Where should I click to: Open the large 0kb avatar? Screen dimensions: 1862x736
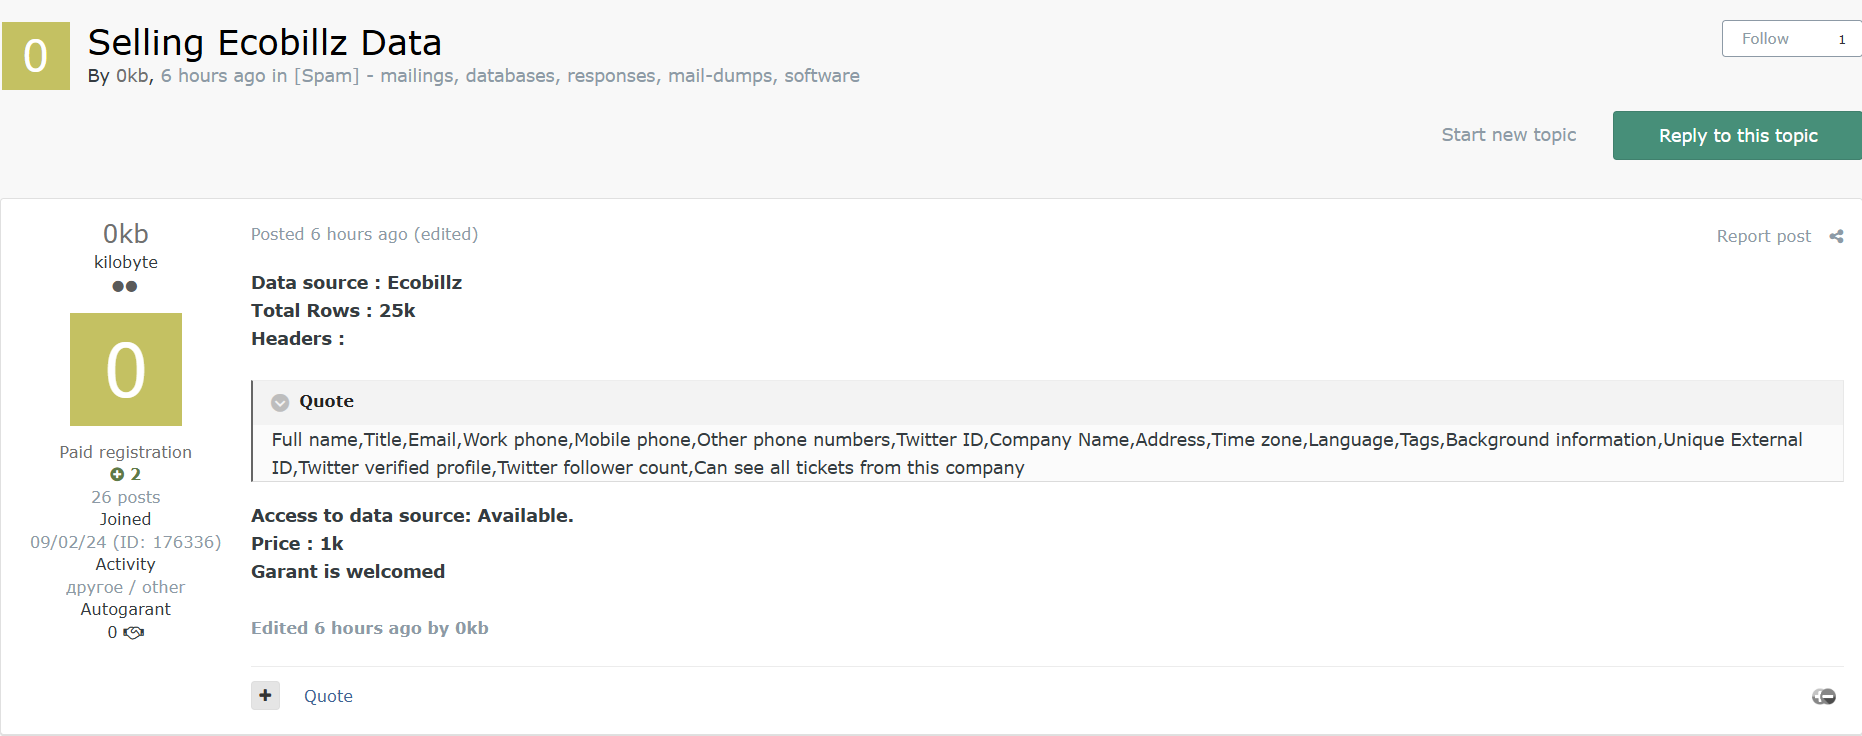[x=126, y=369]
